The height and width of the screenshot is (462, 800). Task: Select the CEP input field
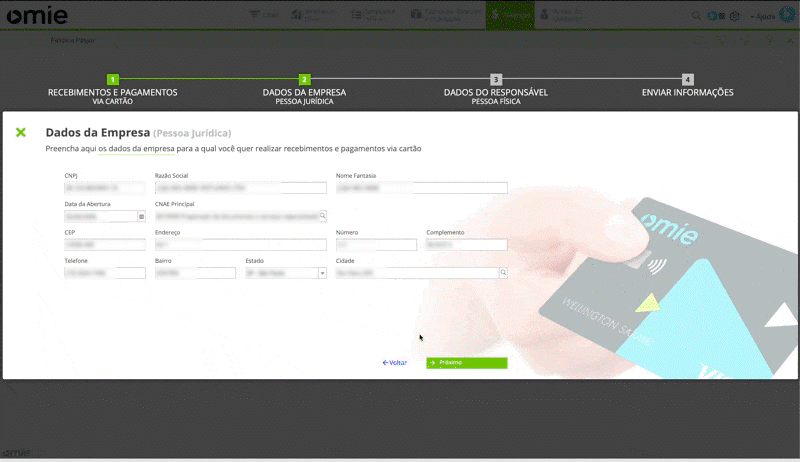105,244
